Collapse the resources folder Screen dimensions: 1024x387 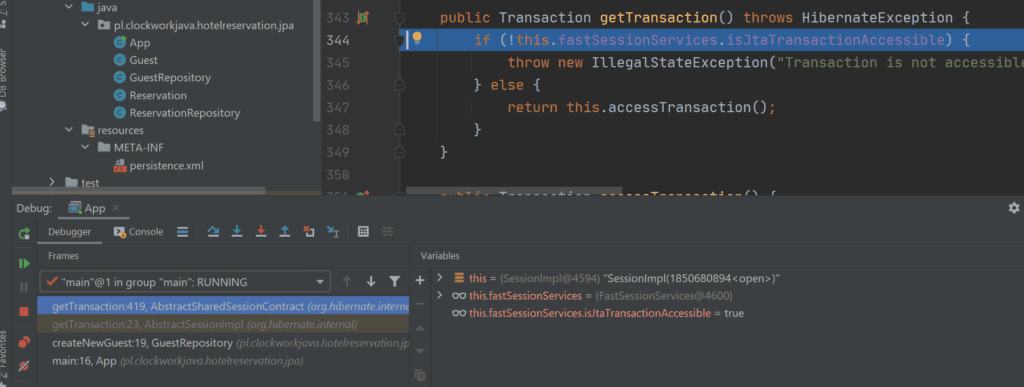pyautogui.click(x=69, y=130)
